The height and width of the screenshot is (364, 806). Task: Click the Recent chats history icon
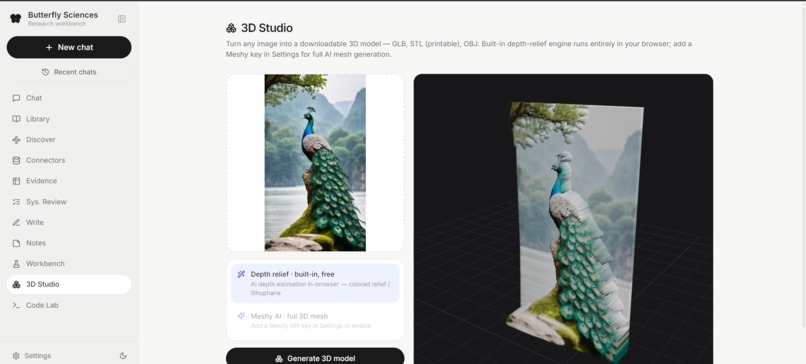46,72
